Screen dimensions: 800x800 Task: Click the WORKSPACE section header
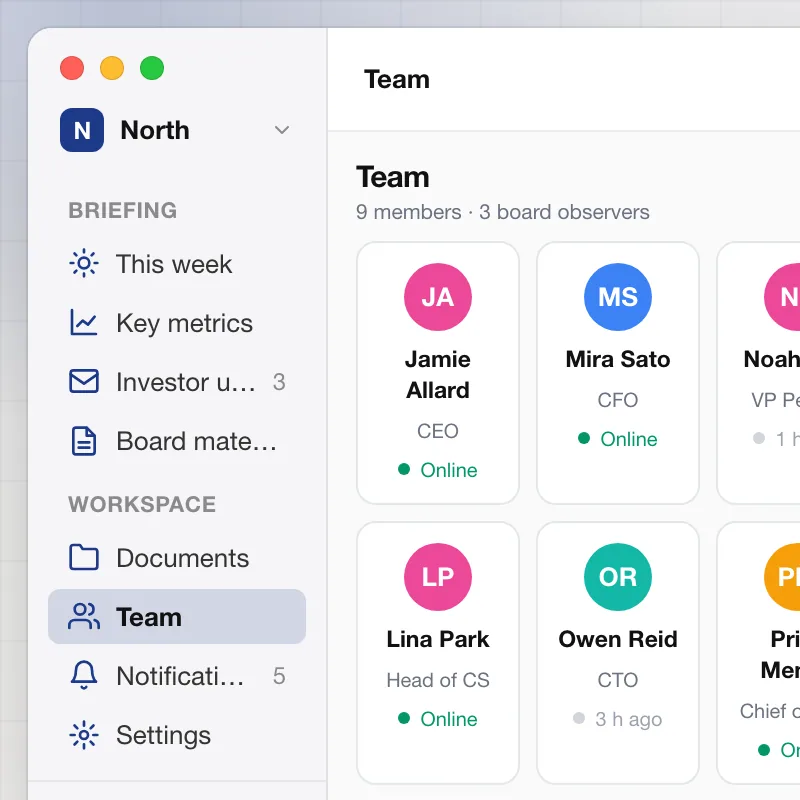[142, 504]
